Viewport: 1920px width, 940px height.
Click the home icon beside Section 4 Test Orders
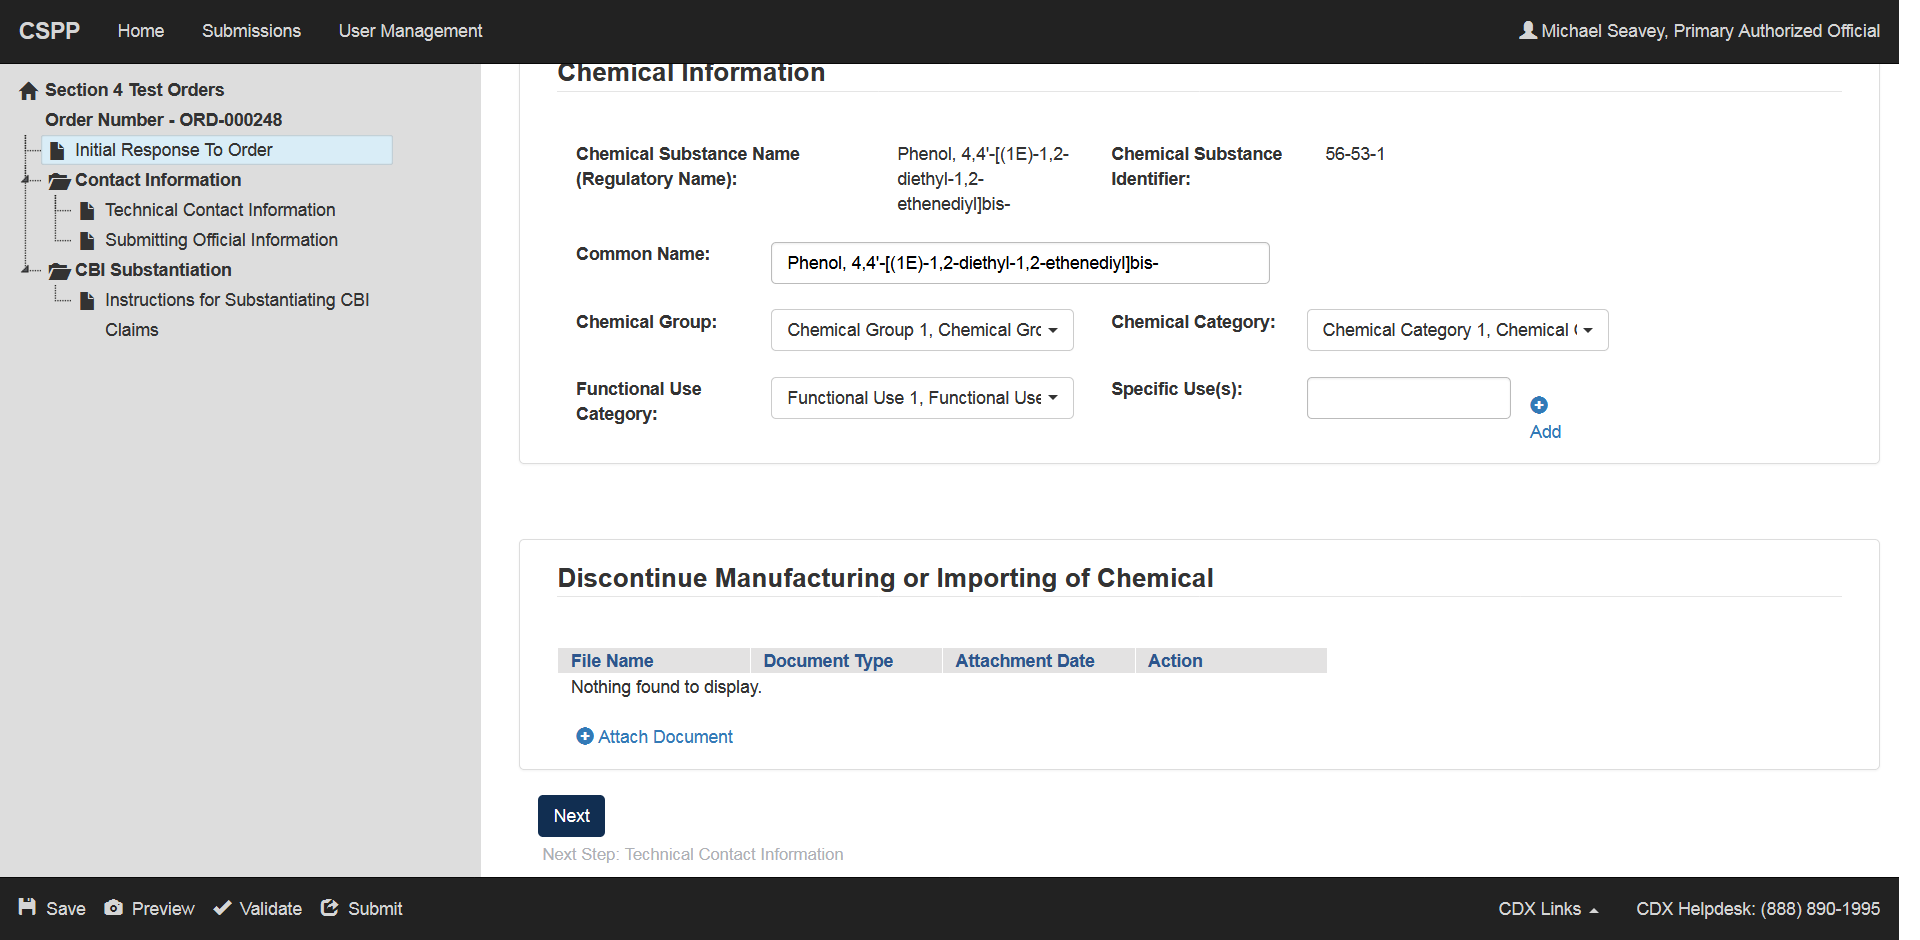point(29,91)
